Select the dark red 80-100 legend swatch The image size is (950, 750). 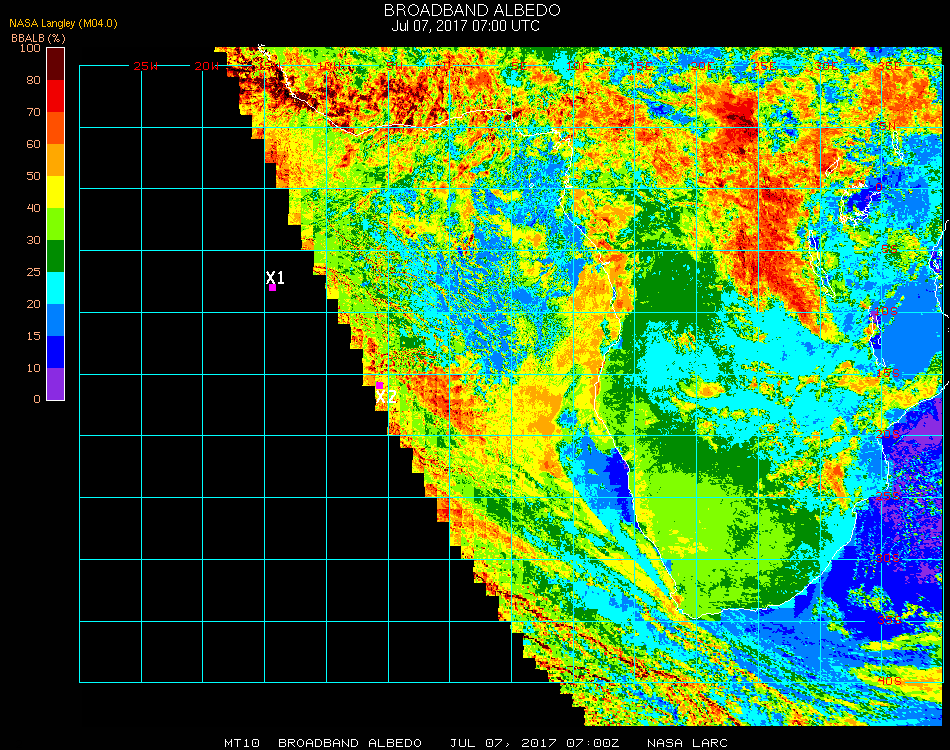(x=56, y=64)
